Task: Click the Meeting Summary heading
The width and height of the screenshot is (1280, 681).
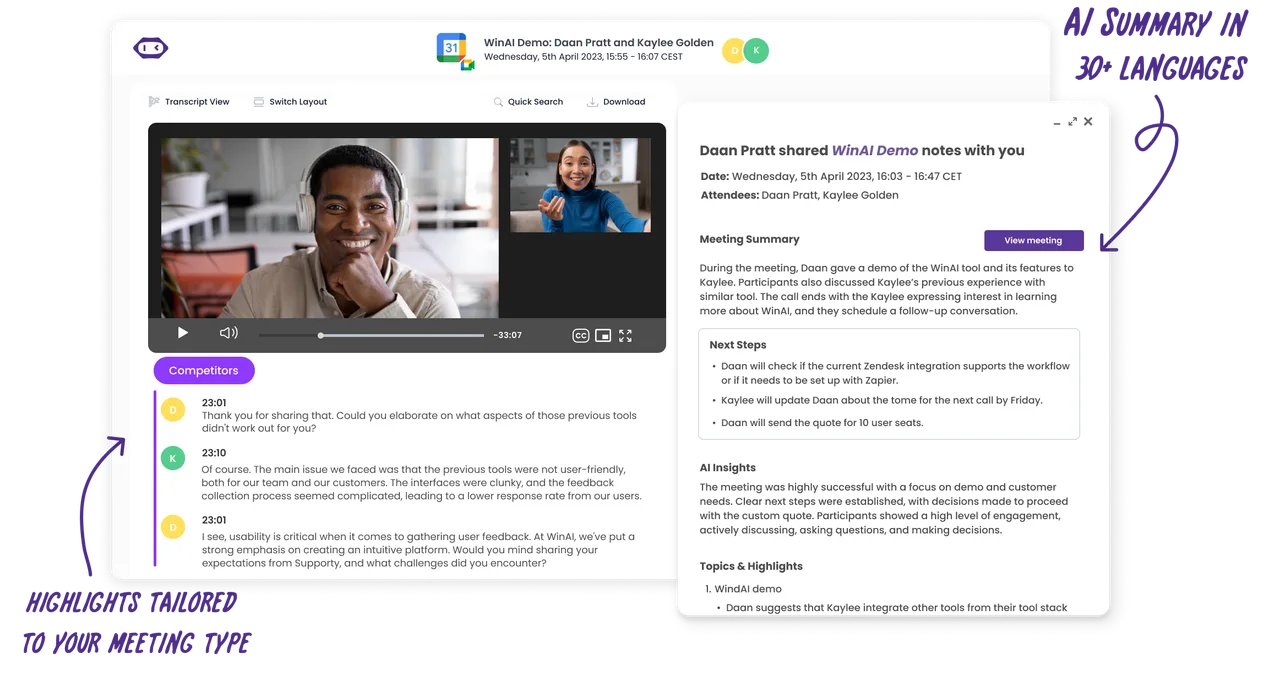Action: 750,240
